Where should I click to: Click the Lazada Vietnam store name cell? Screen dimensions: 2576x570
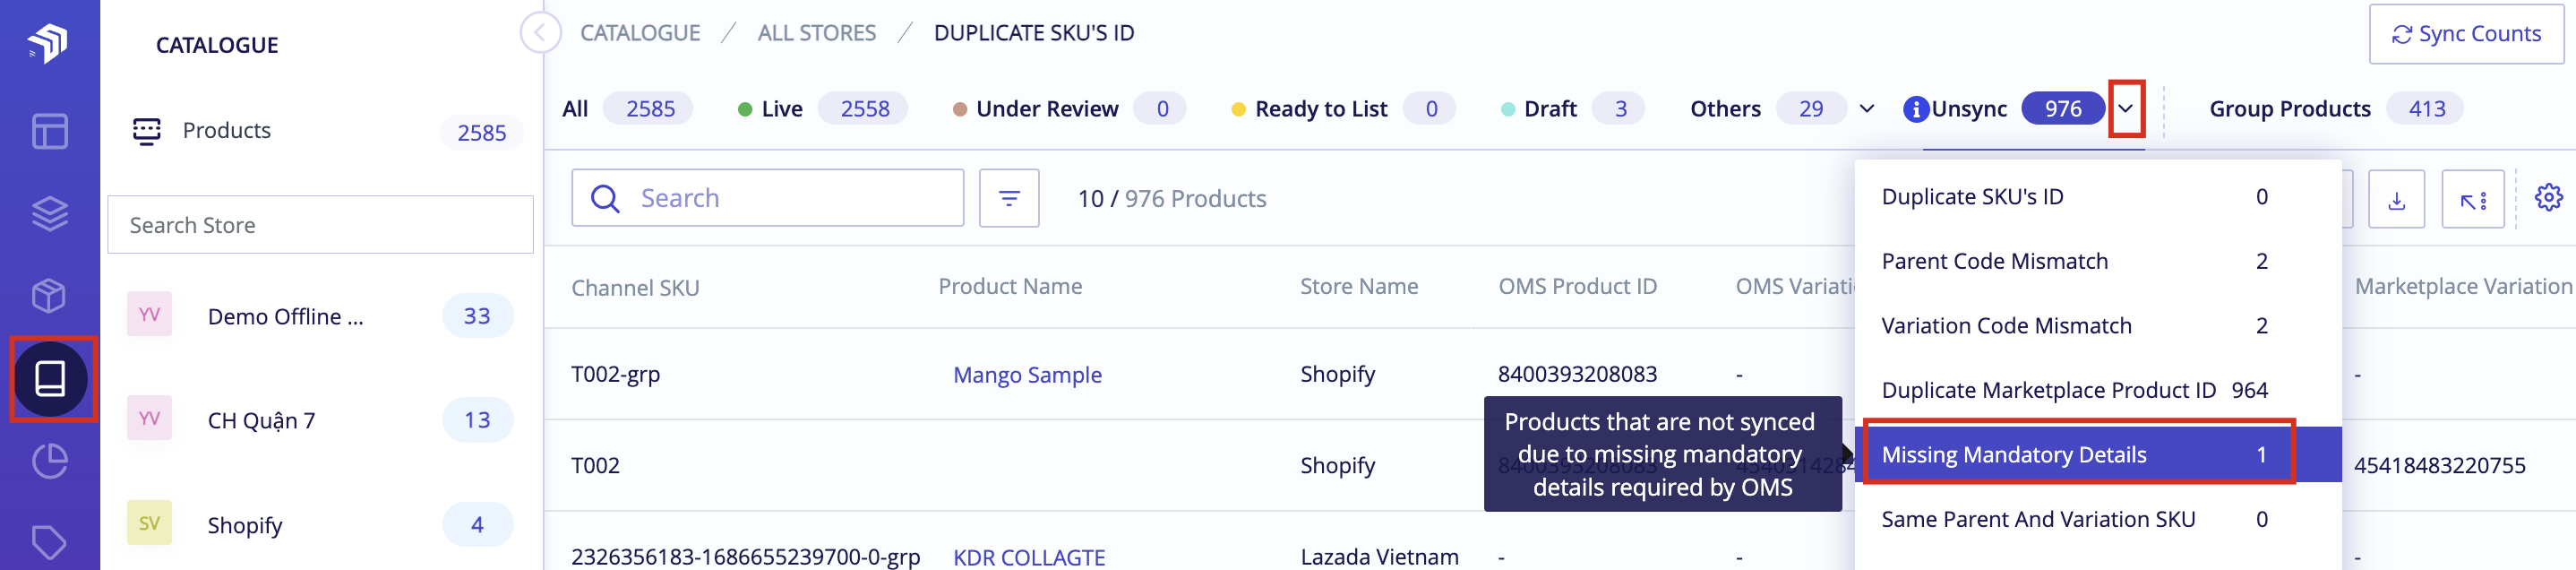(x=1379, y=557)
